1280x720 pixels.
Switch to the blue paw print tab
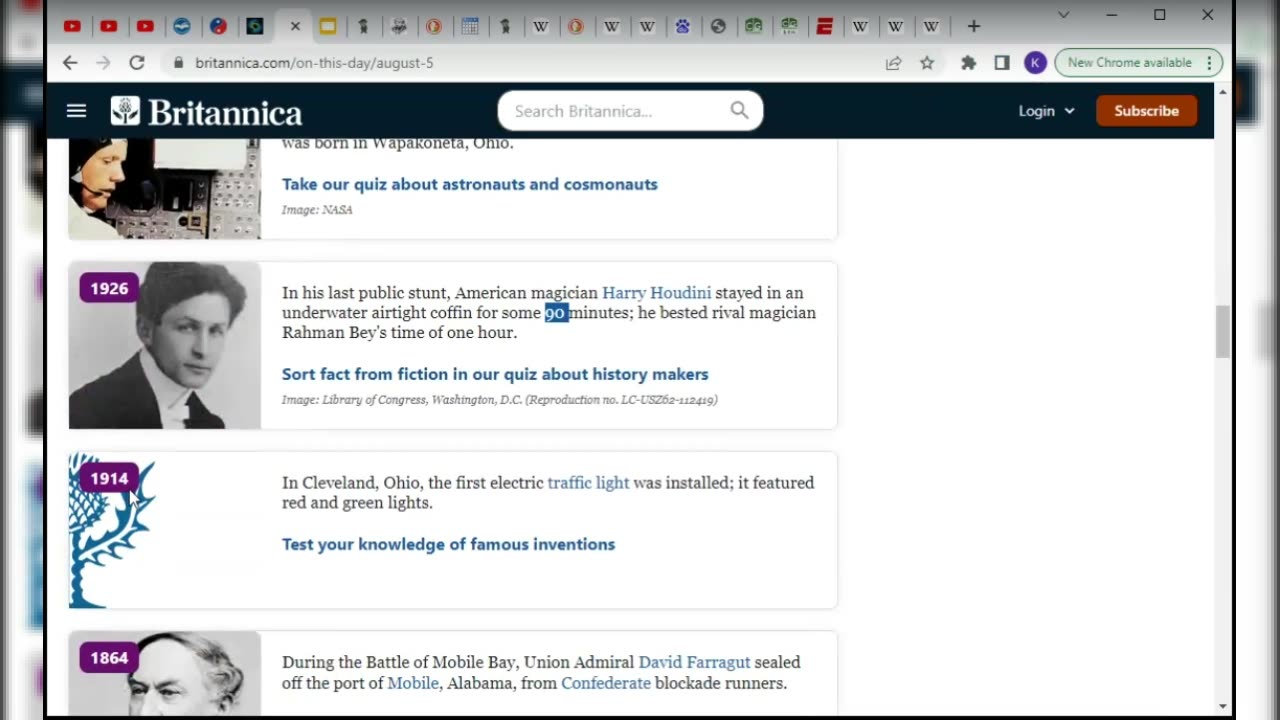click(x=683, y=27)
